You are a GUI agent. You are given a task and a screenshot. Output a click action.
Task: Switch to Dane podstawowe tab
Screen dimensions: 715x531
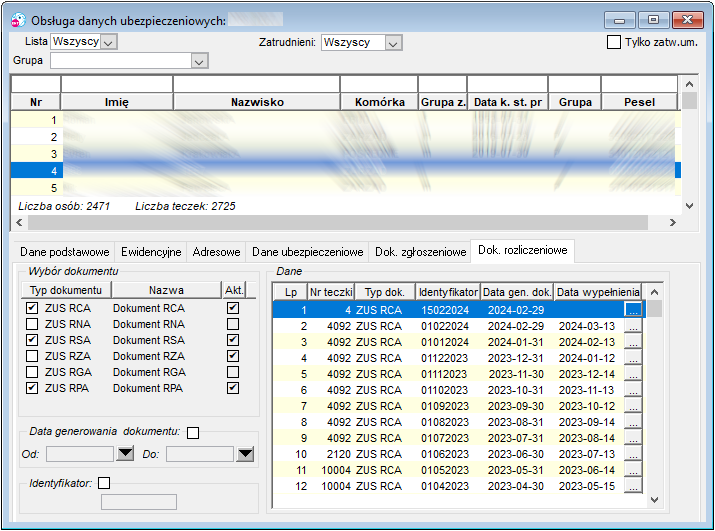tap(65, 252)
